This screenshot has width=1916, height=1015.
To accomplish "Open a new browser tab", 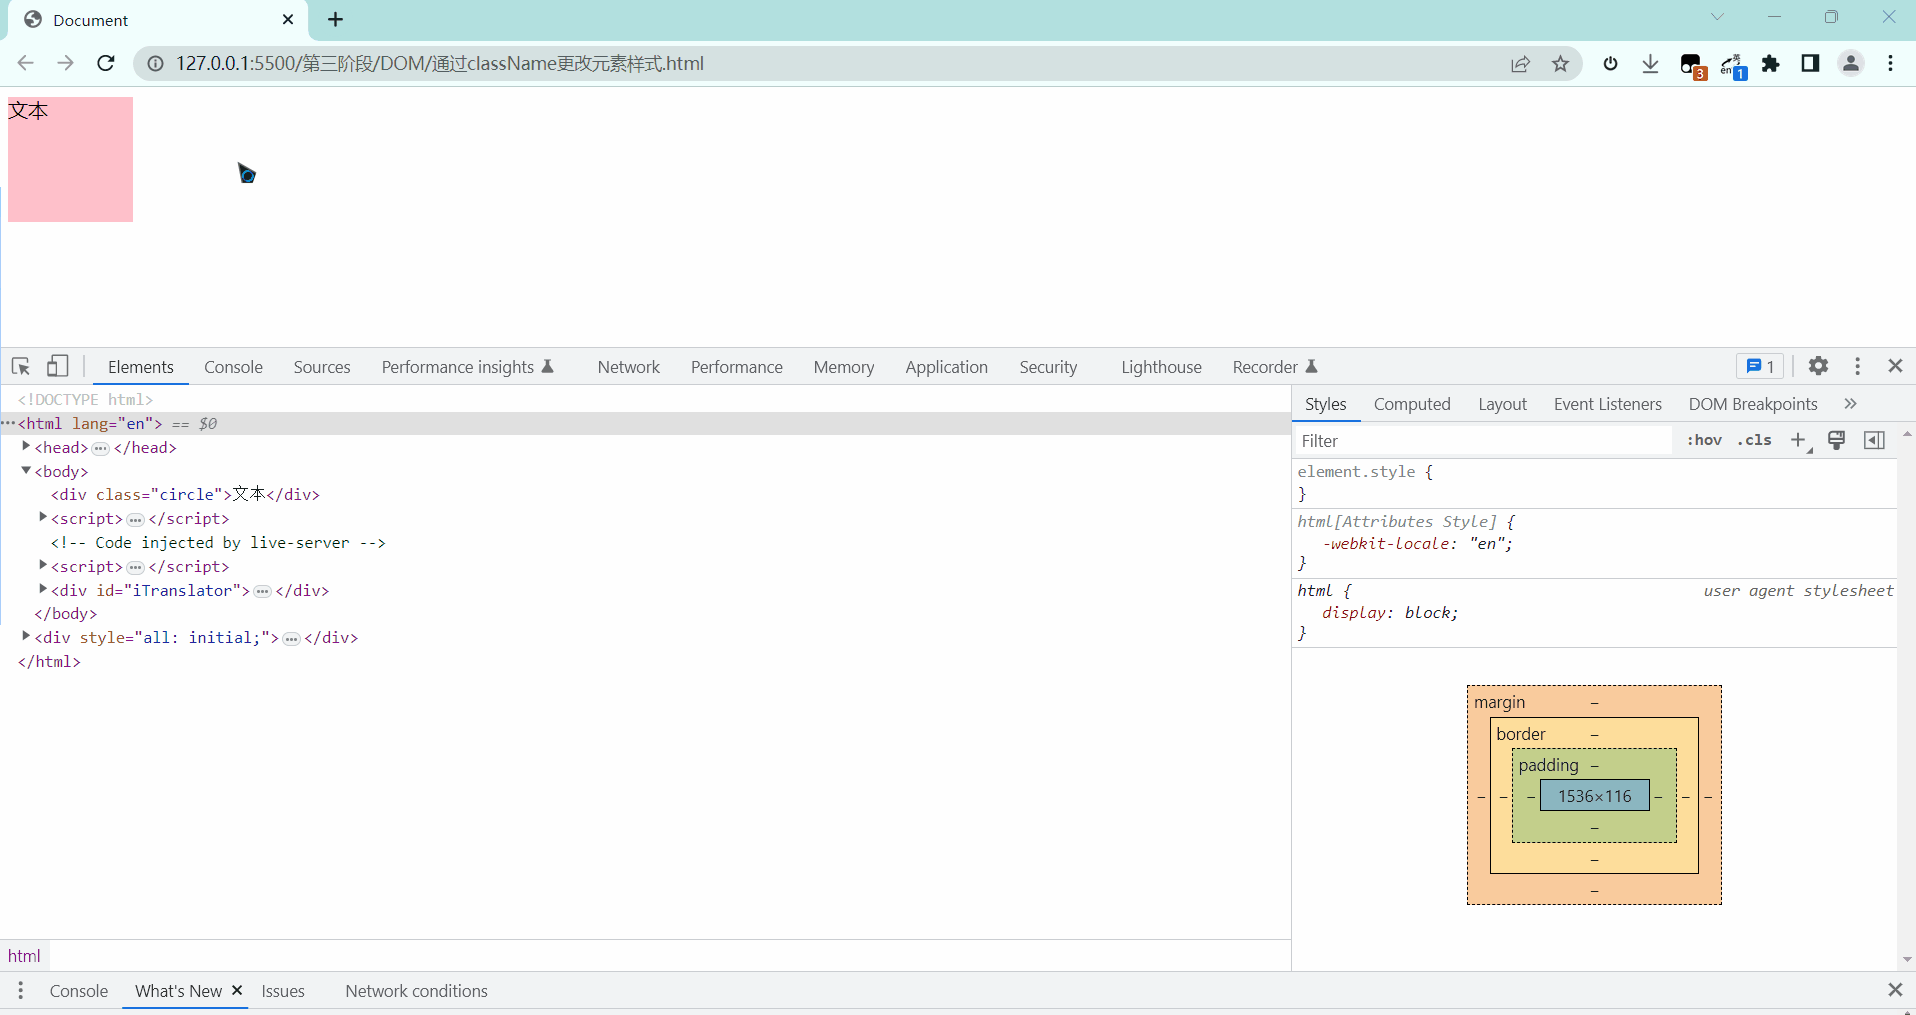I will click(x=335, y=20).
